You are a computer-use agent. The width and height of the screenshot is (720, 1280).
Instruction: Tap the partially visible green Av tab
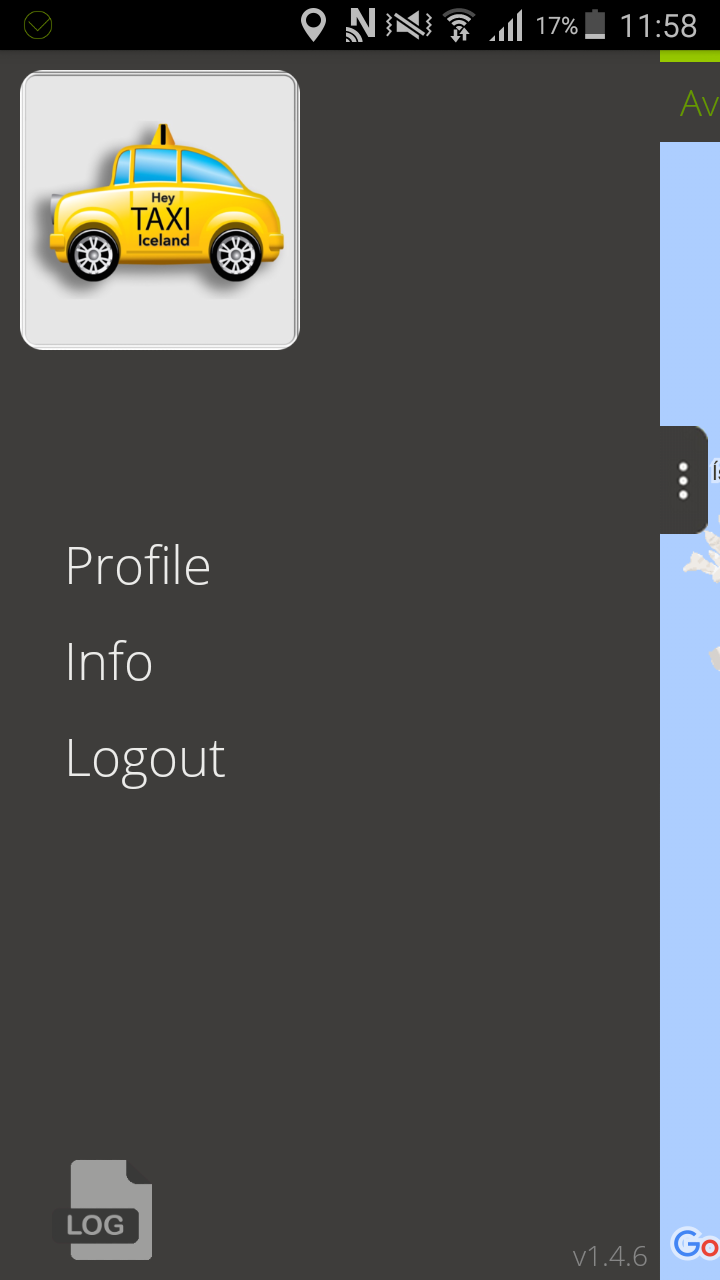[699, 103]
